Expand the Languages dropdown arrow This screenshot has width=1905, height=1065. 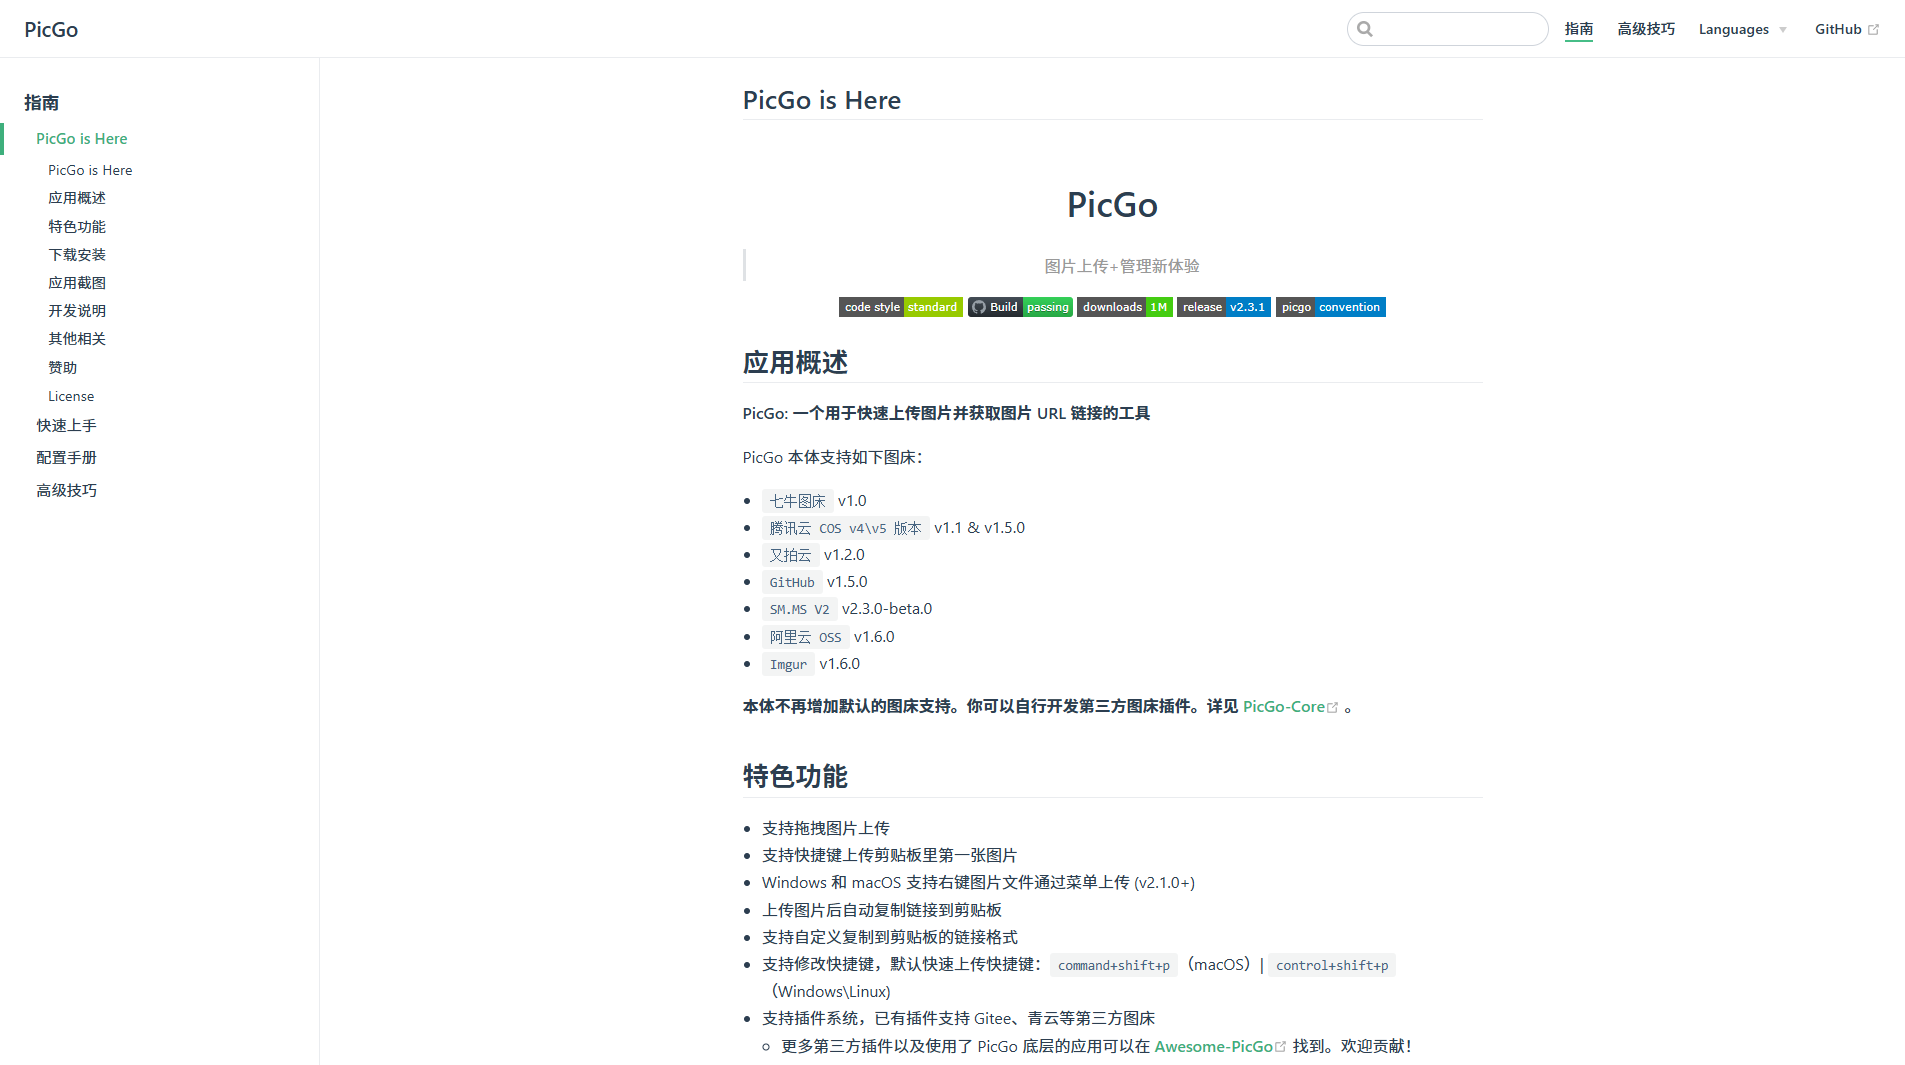pyautogui.click(x=1782, y=30)
